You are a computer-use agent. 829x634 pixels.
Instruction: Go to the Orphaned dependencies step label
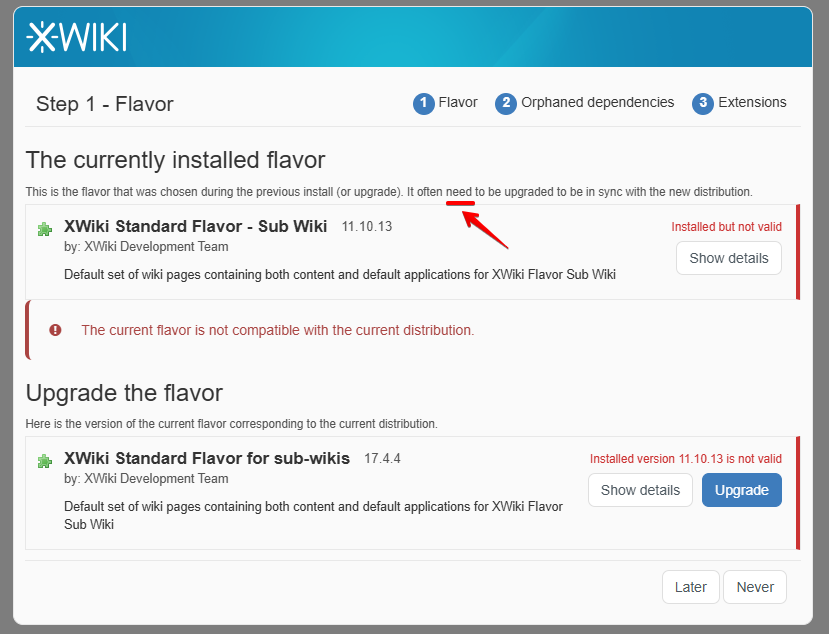click(x=597, y=102)
